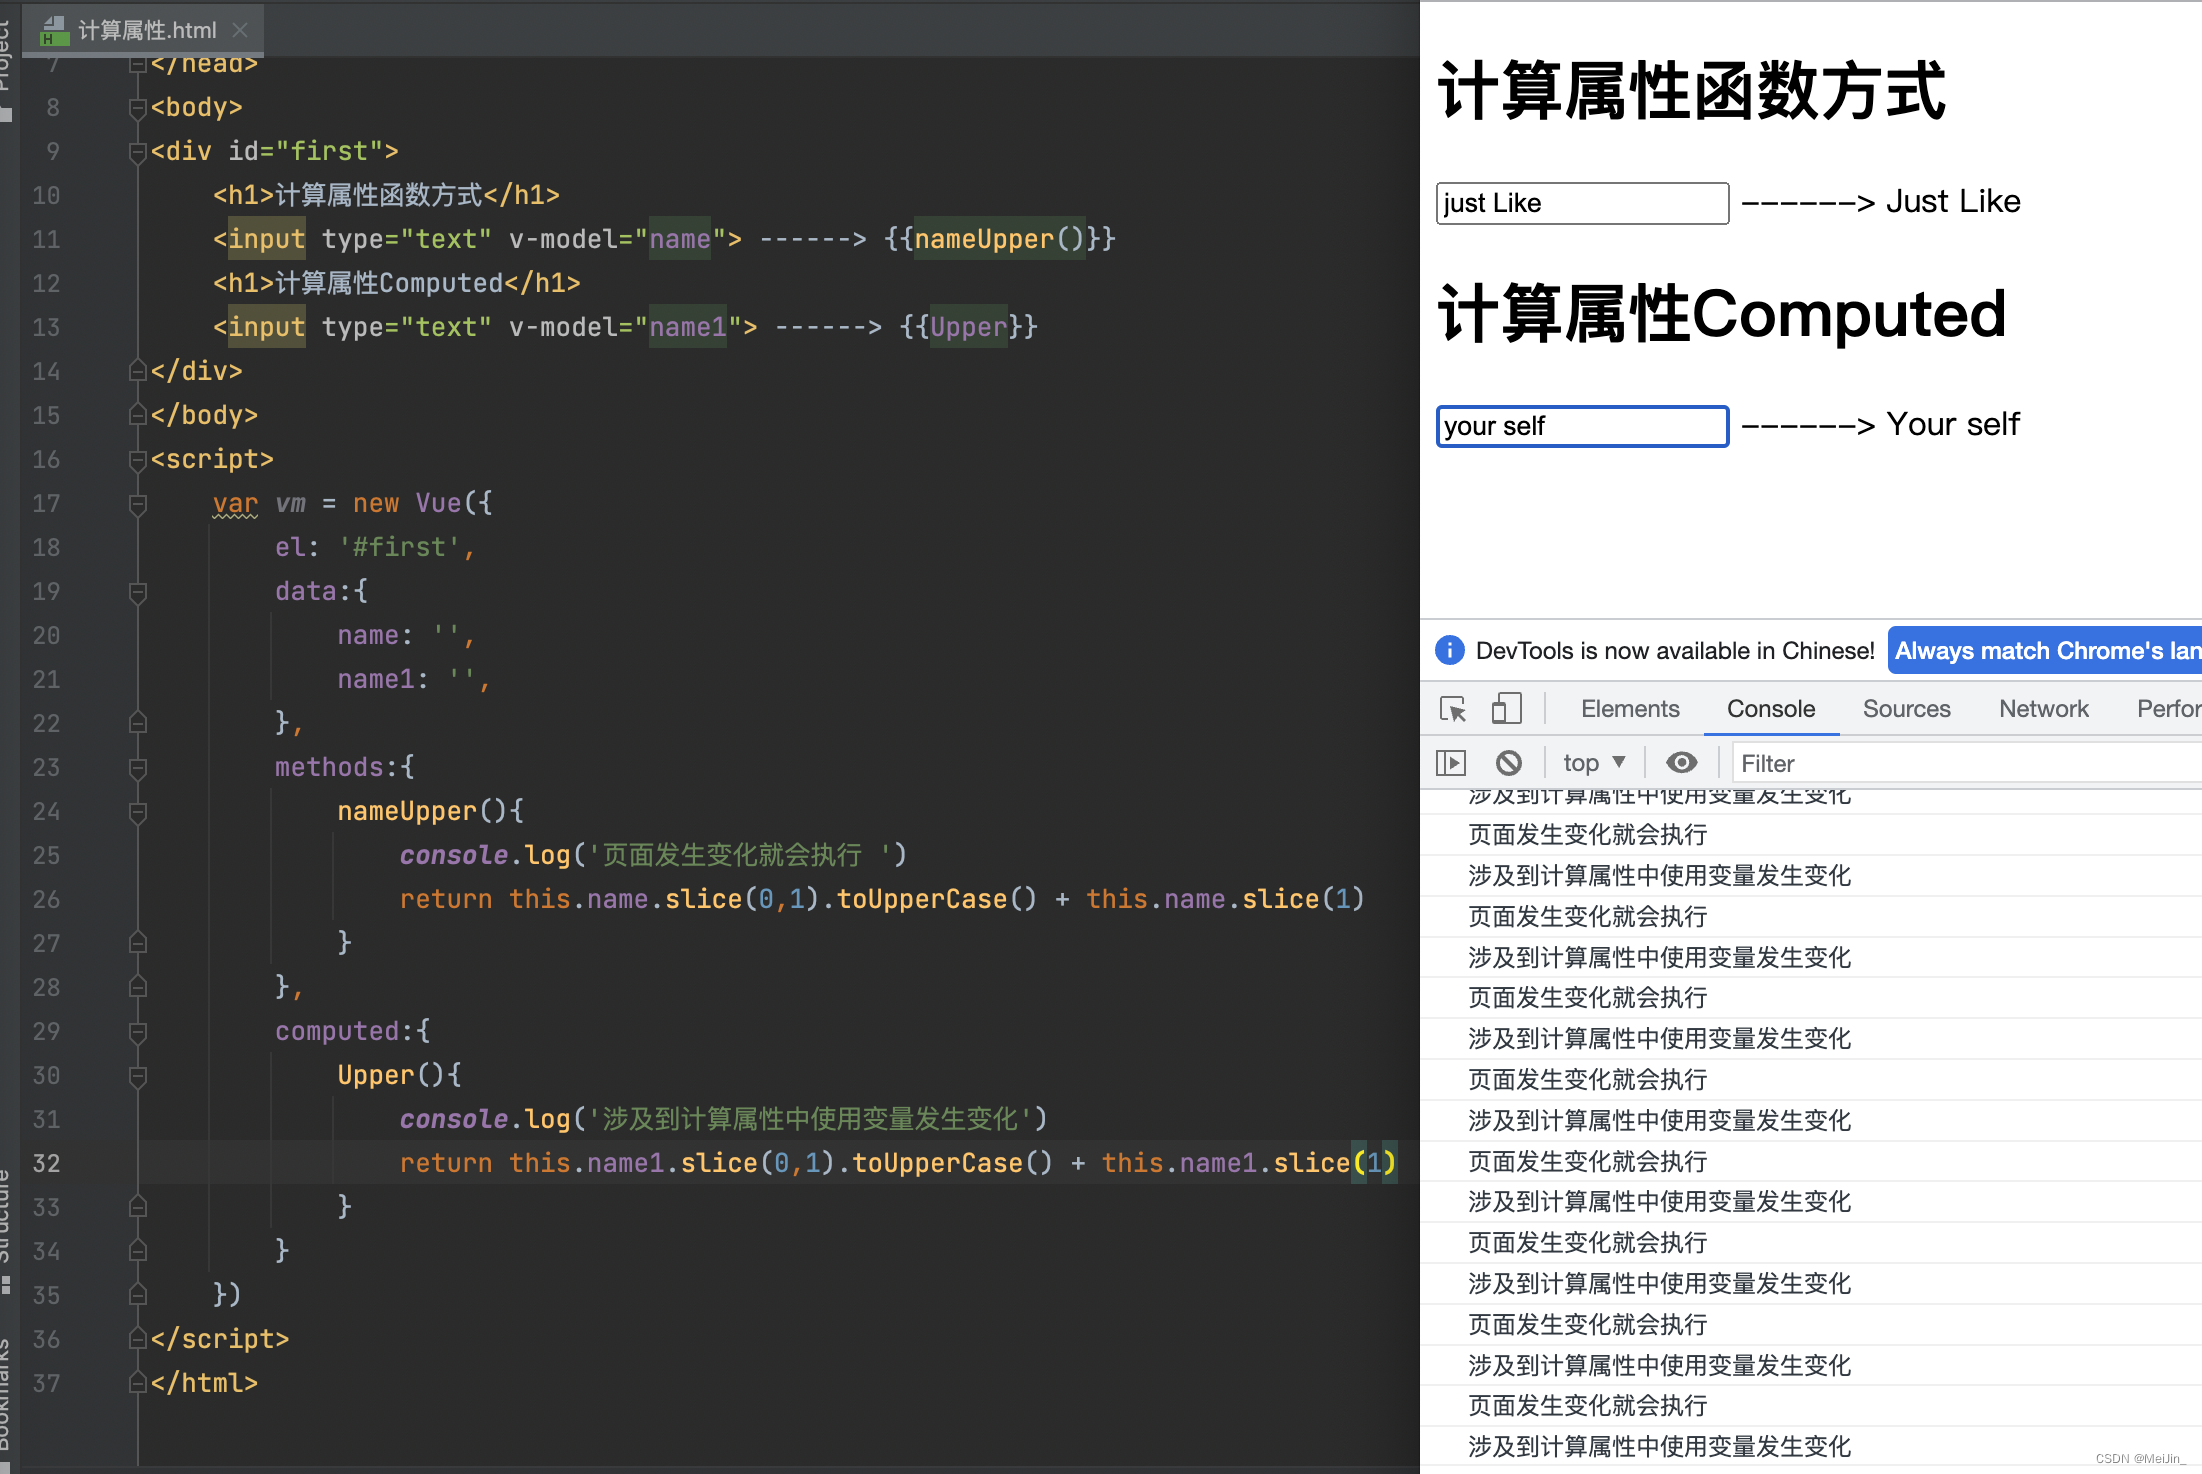Screen dimensions: 2202x1474
Task: Toggle the eye/visibility icon in Console
Action: (1681, 762)
